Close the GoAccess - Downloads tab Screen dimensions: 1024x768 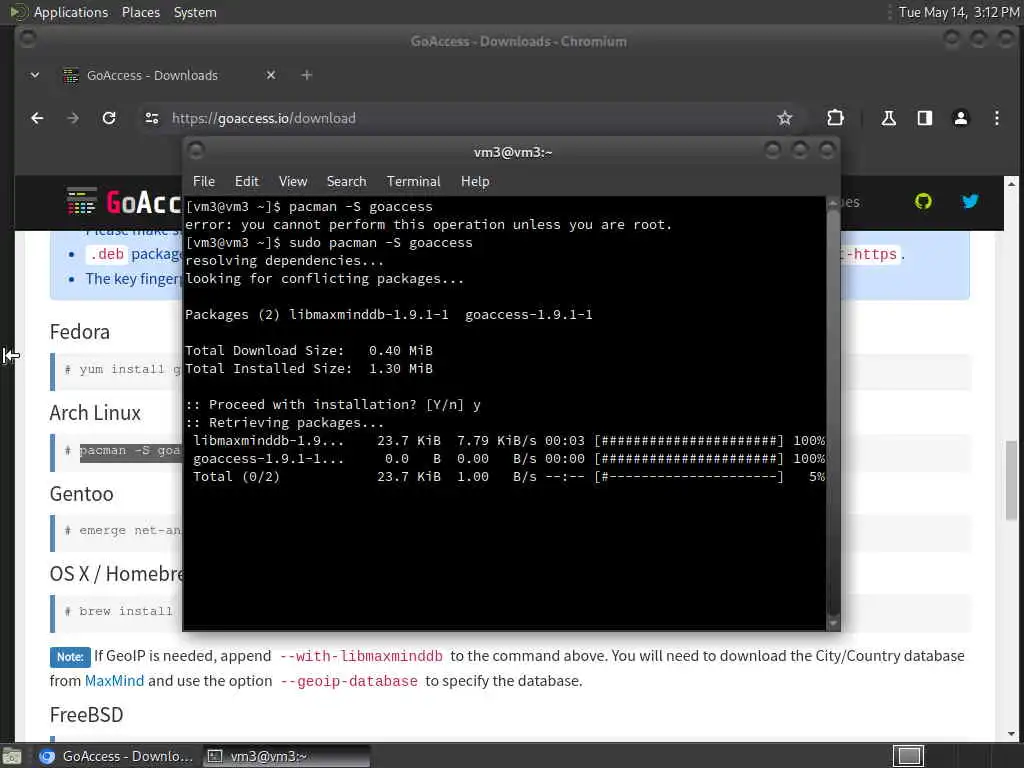tap(271, 75)
